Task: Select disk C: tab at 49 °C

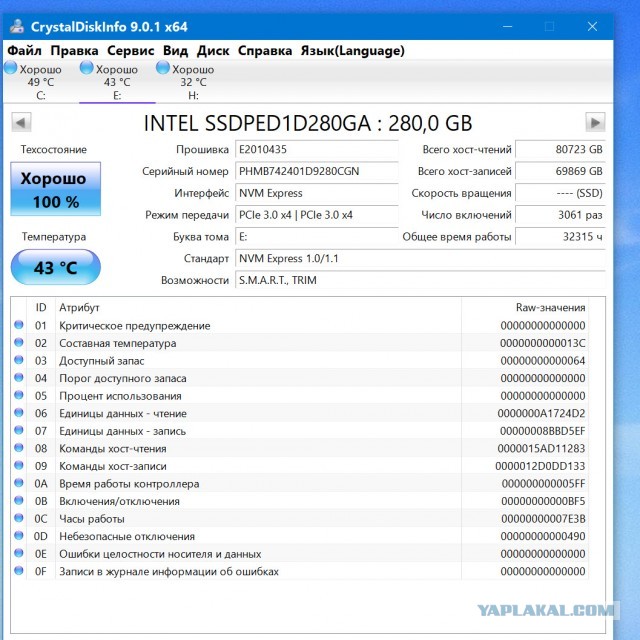Action: 41,81
